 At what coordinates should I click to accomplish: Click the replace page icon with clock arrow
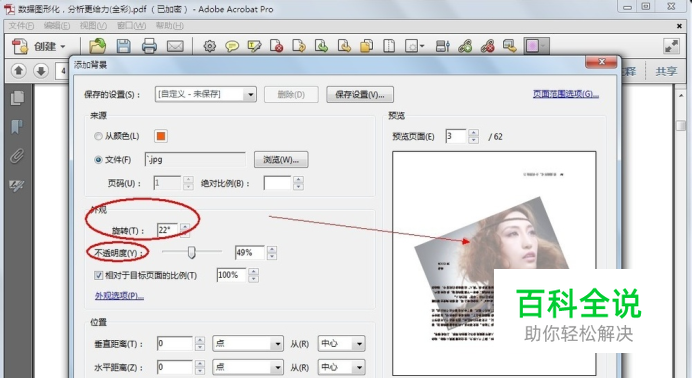(344, 46)
